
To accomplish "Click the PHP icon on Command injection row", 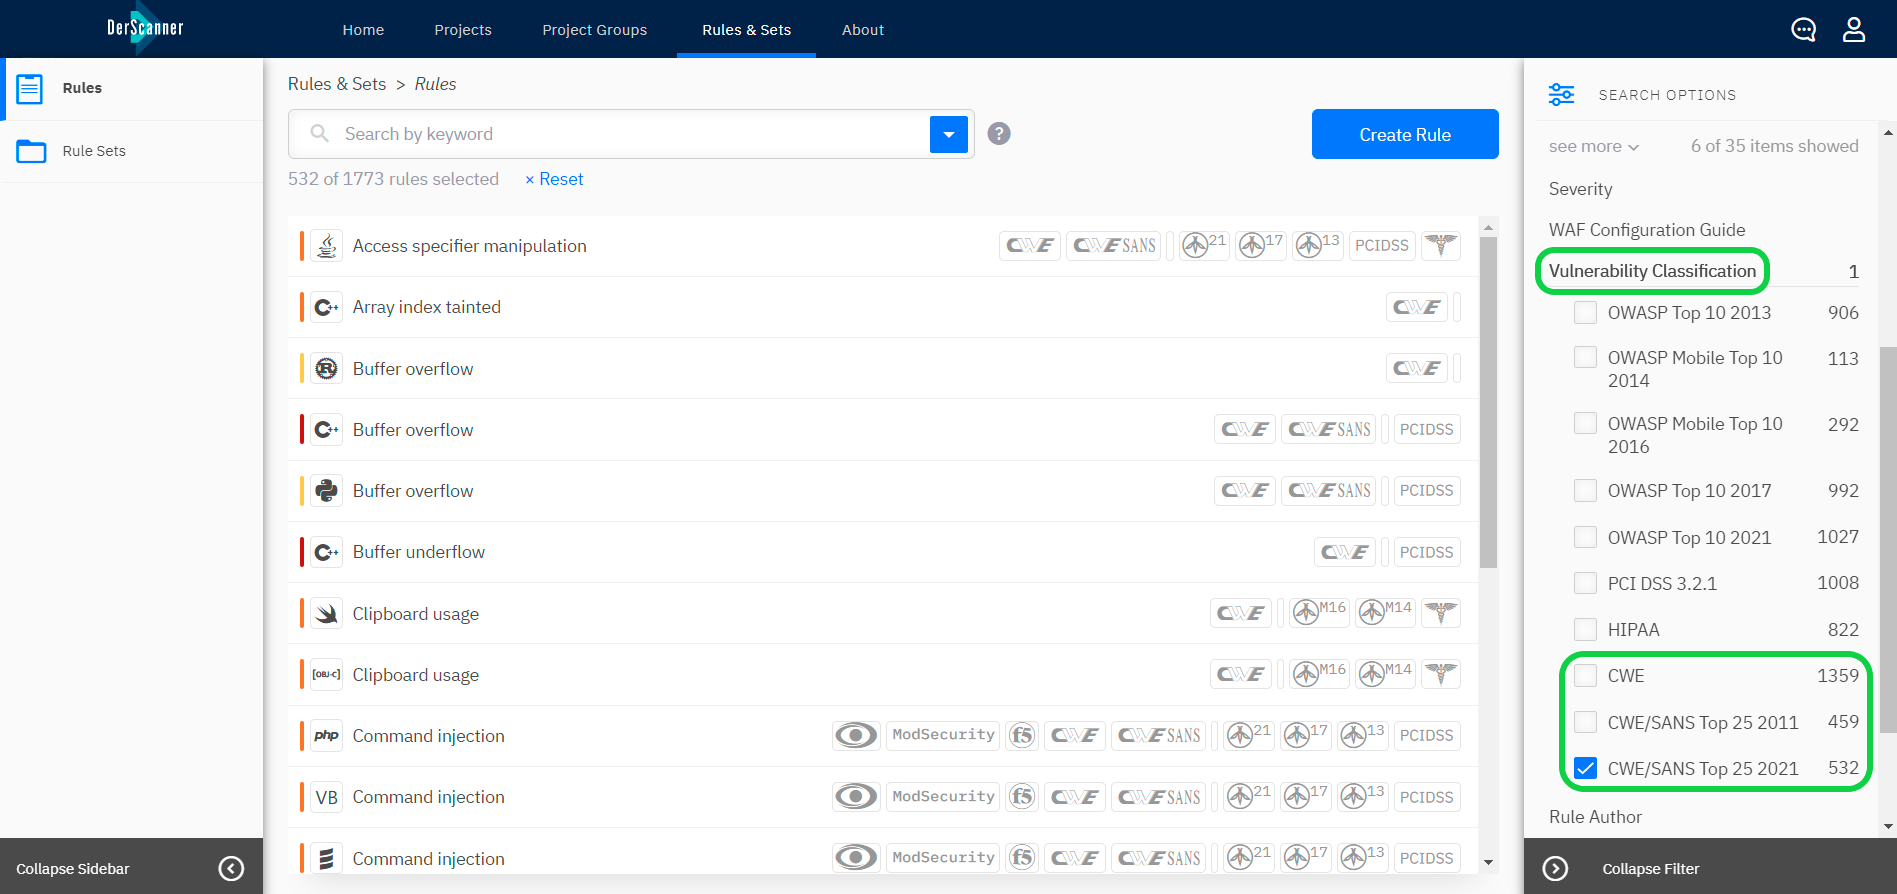I will (x=326, y=735).
